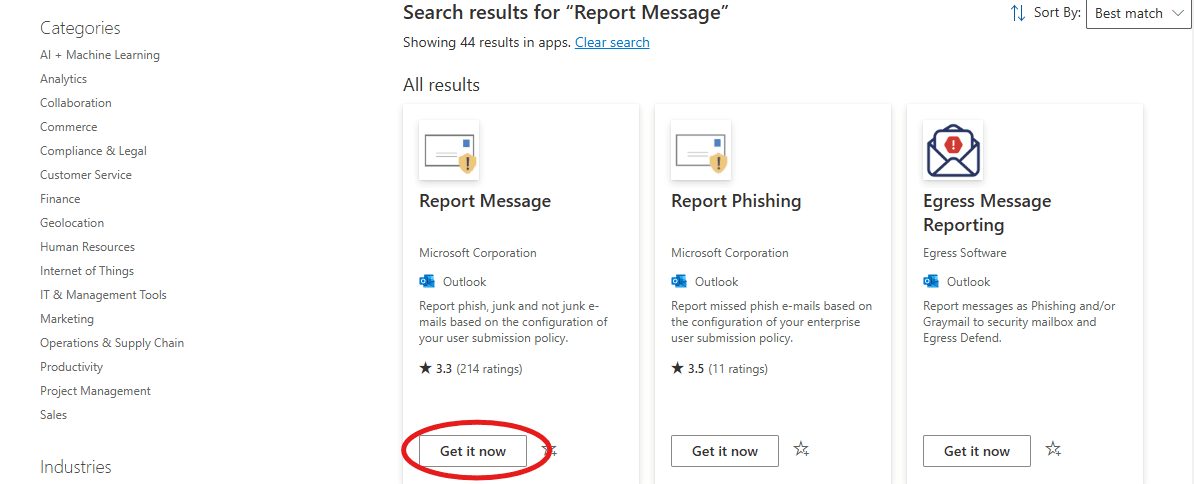Click the Outlook icon under Egress Software
Screen dimensions: 1194x484
click(x=931, y=282)
